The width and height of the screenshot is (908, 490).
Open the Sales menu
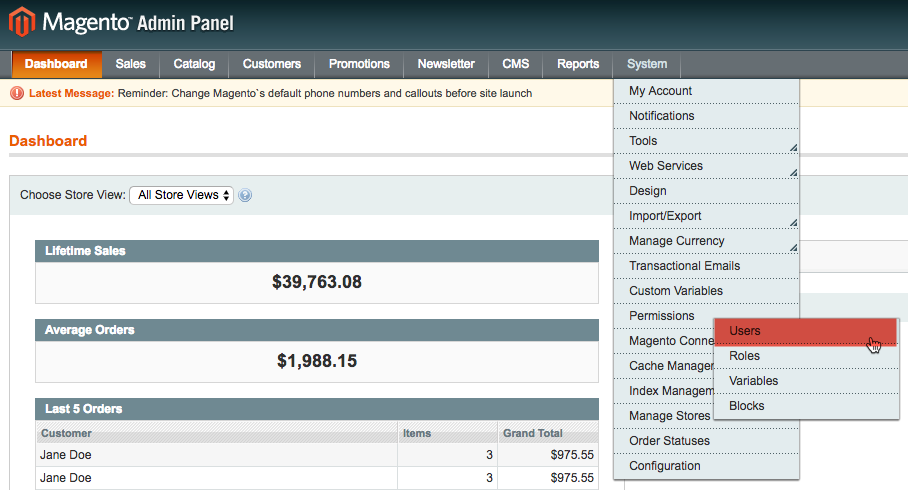(x=130, y=64)
